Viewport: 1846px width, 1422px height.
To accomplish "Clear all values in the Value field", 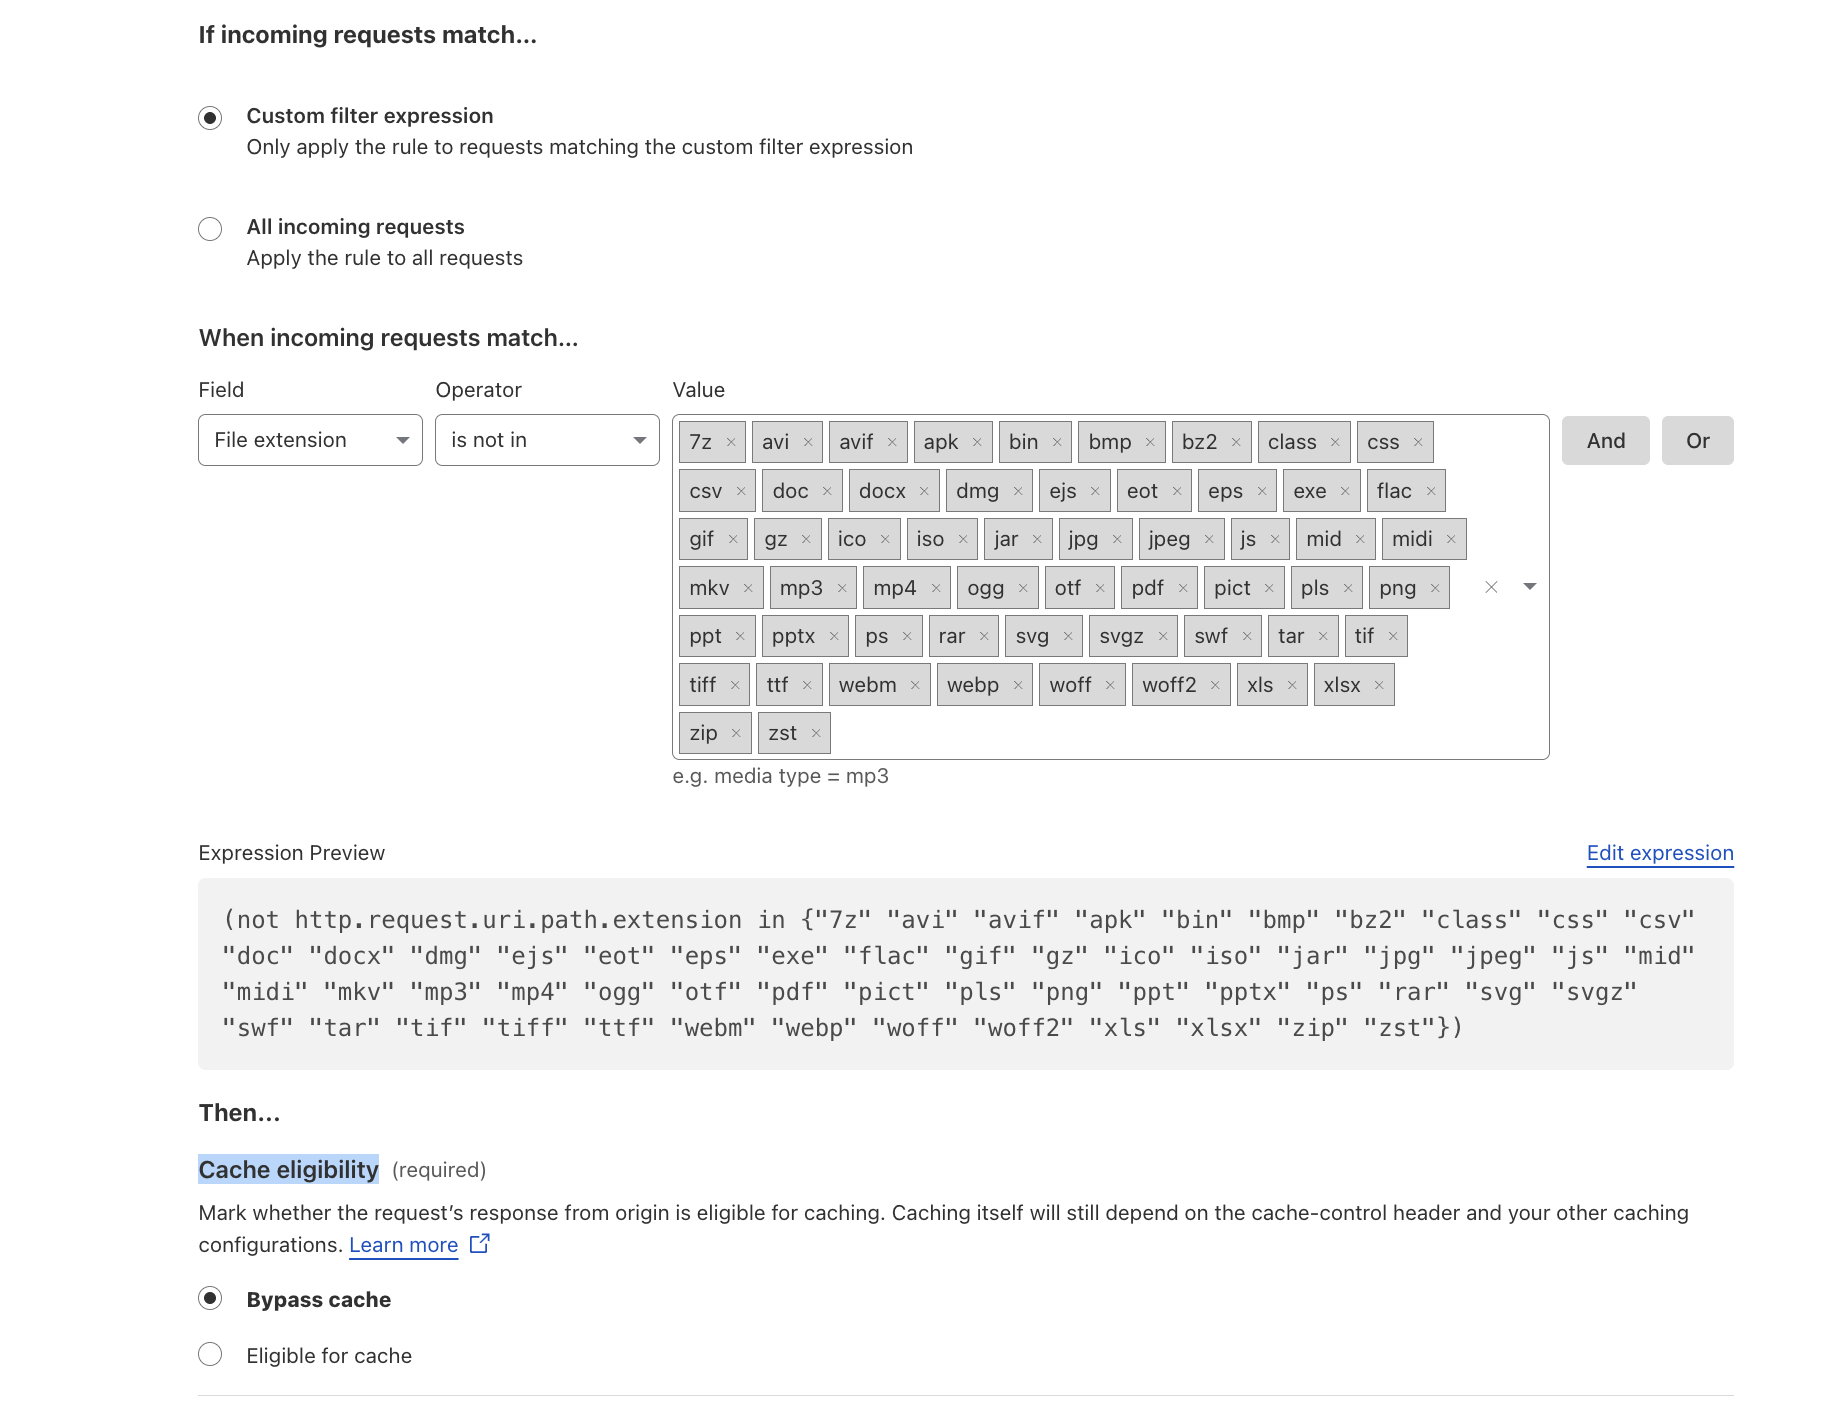I will (1491, 587).
